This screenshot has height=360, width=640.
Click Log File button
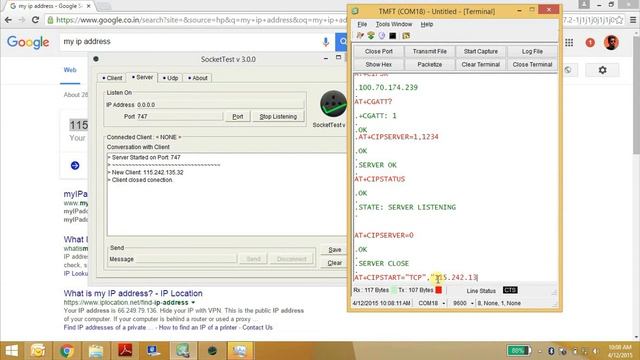pyautogui.click(x=532, y=51)
